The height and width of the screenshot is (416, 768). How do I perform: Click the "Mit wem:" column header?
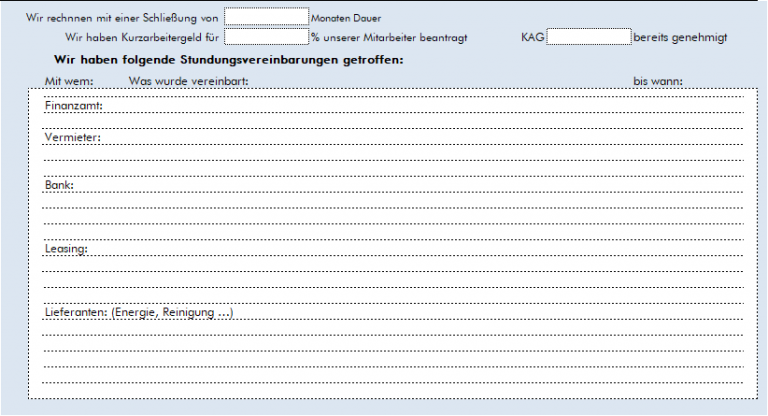pyautogui.click(x=69, y=80)
